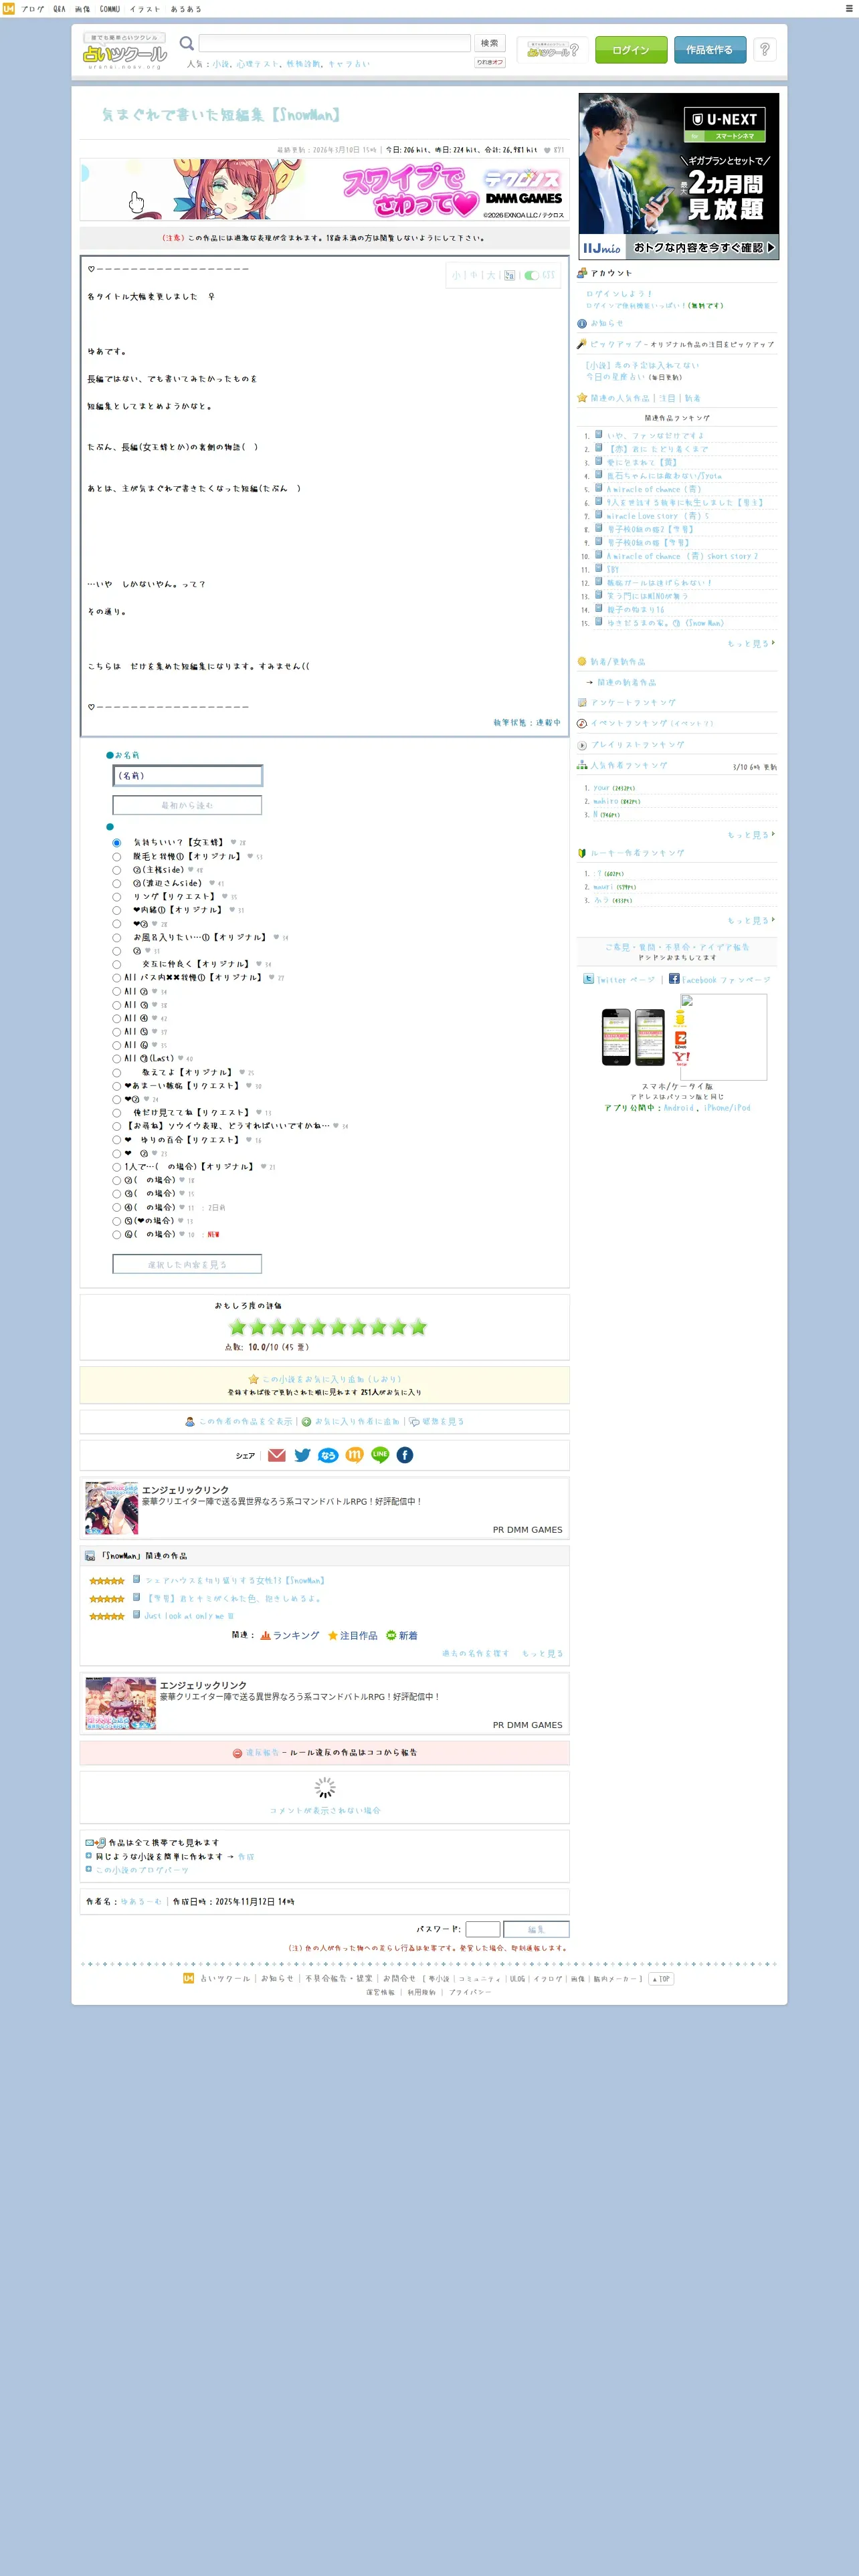The height and width of the screenshot is (2576, 859).
Task: Select radio All ⑦(Last)
Action: click(116, 1059)
